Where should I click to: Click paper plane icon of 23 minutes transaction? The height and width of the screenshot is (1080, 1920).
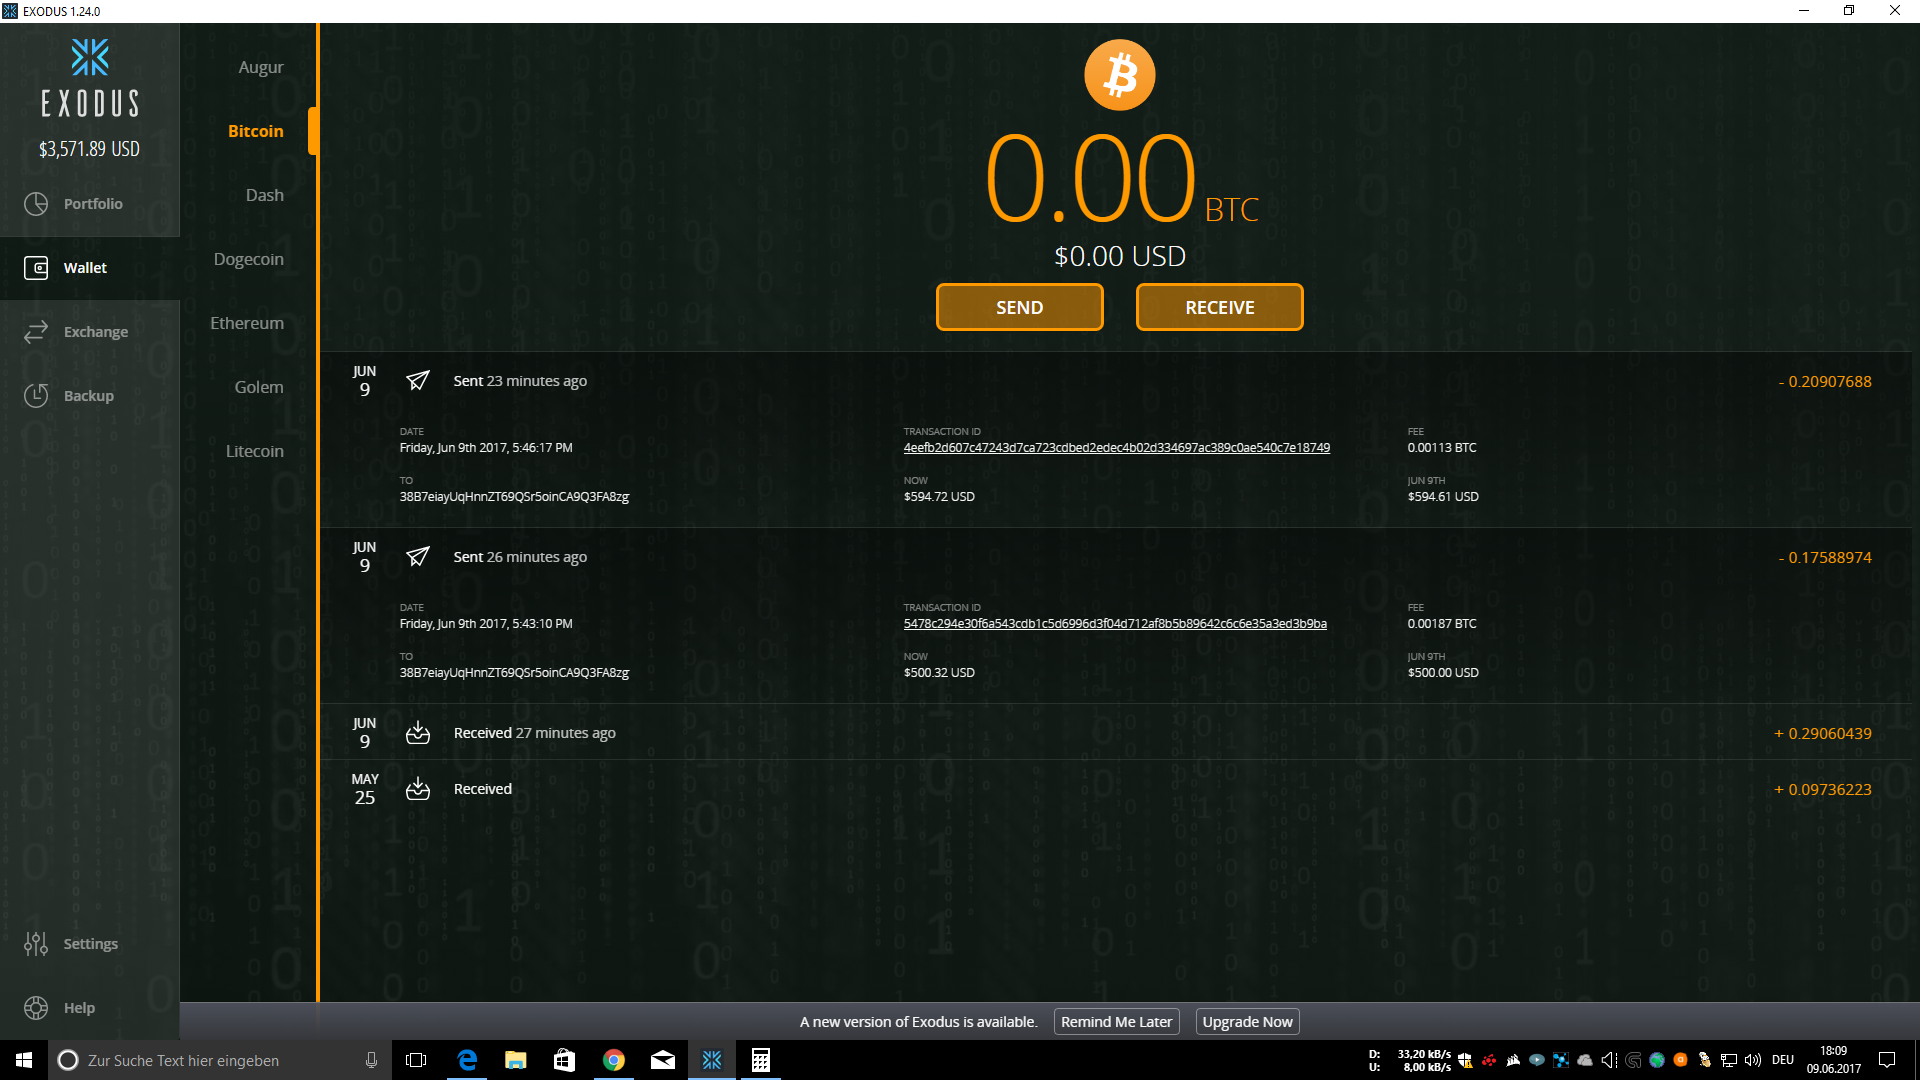coord(418,381)
